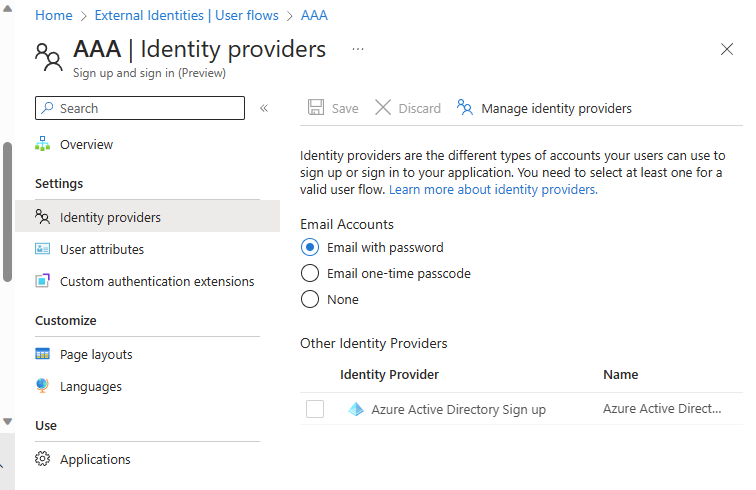This screenshot has height=490, width=756.
Task: Click the AAA breadcrumb link
Action: click(x=314, y=15)
